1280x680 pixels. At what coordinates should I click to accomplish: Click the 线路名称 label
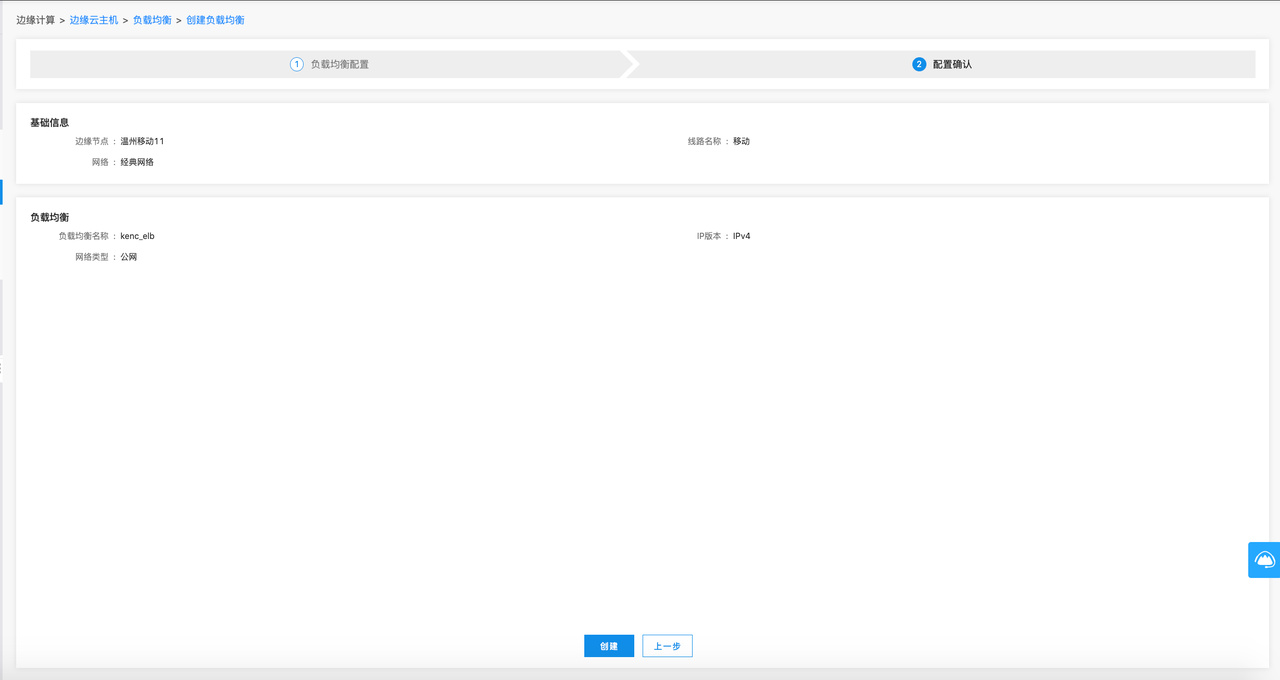click(704, 141)
